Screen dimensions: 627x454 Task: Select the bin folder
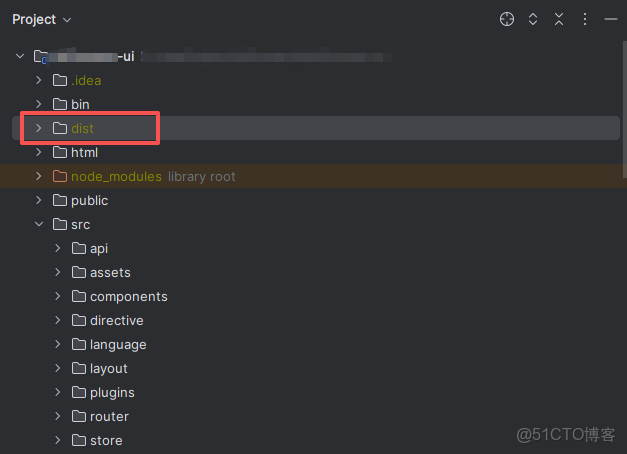[80, 104]
